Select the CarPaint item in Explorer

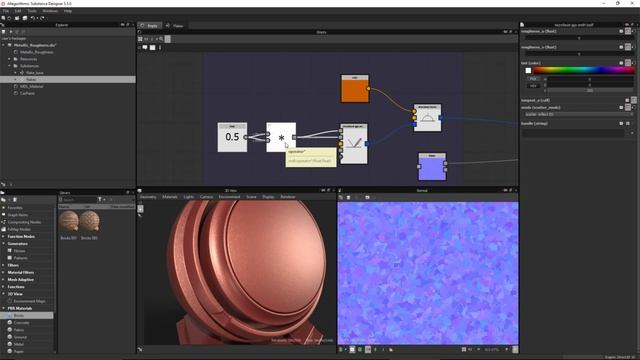click(27, 93)
